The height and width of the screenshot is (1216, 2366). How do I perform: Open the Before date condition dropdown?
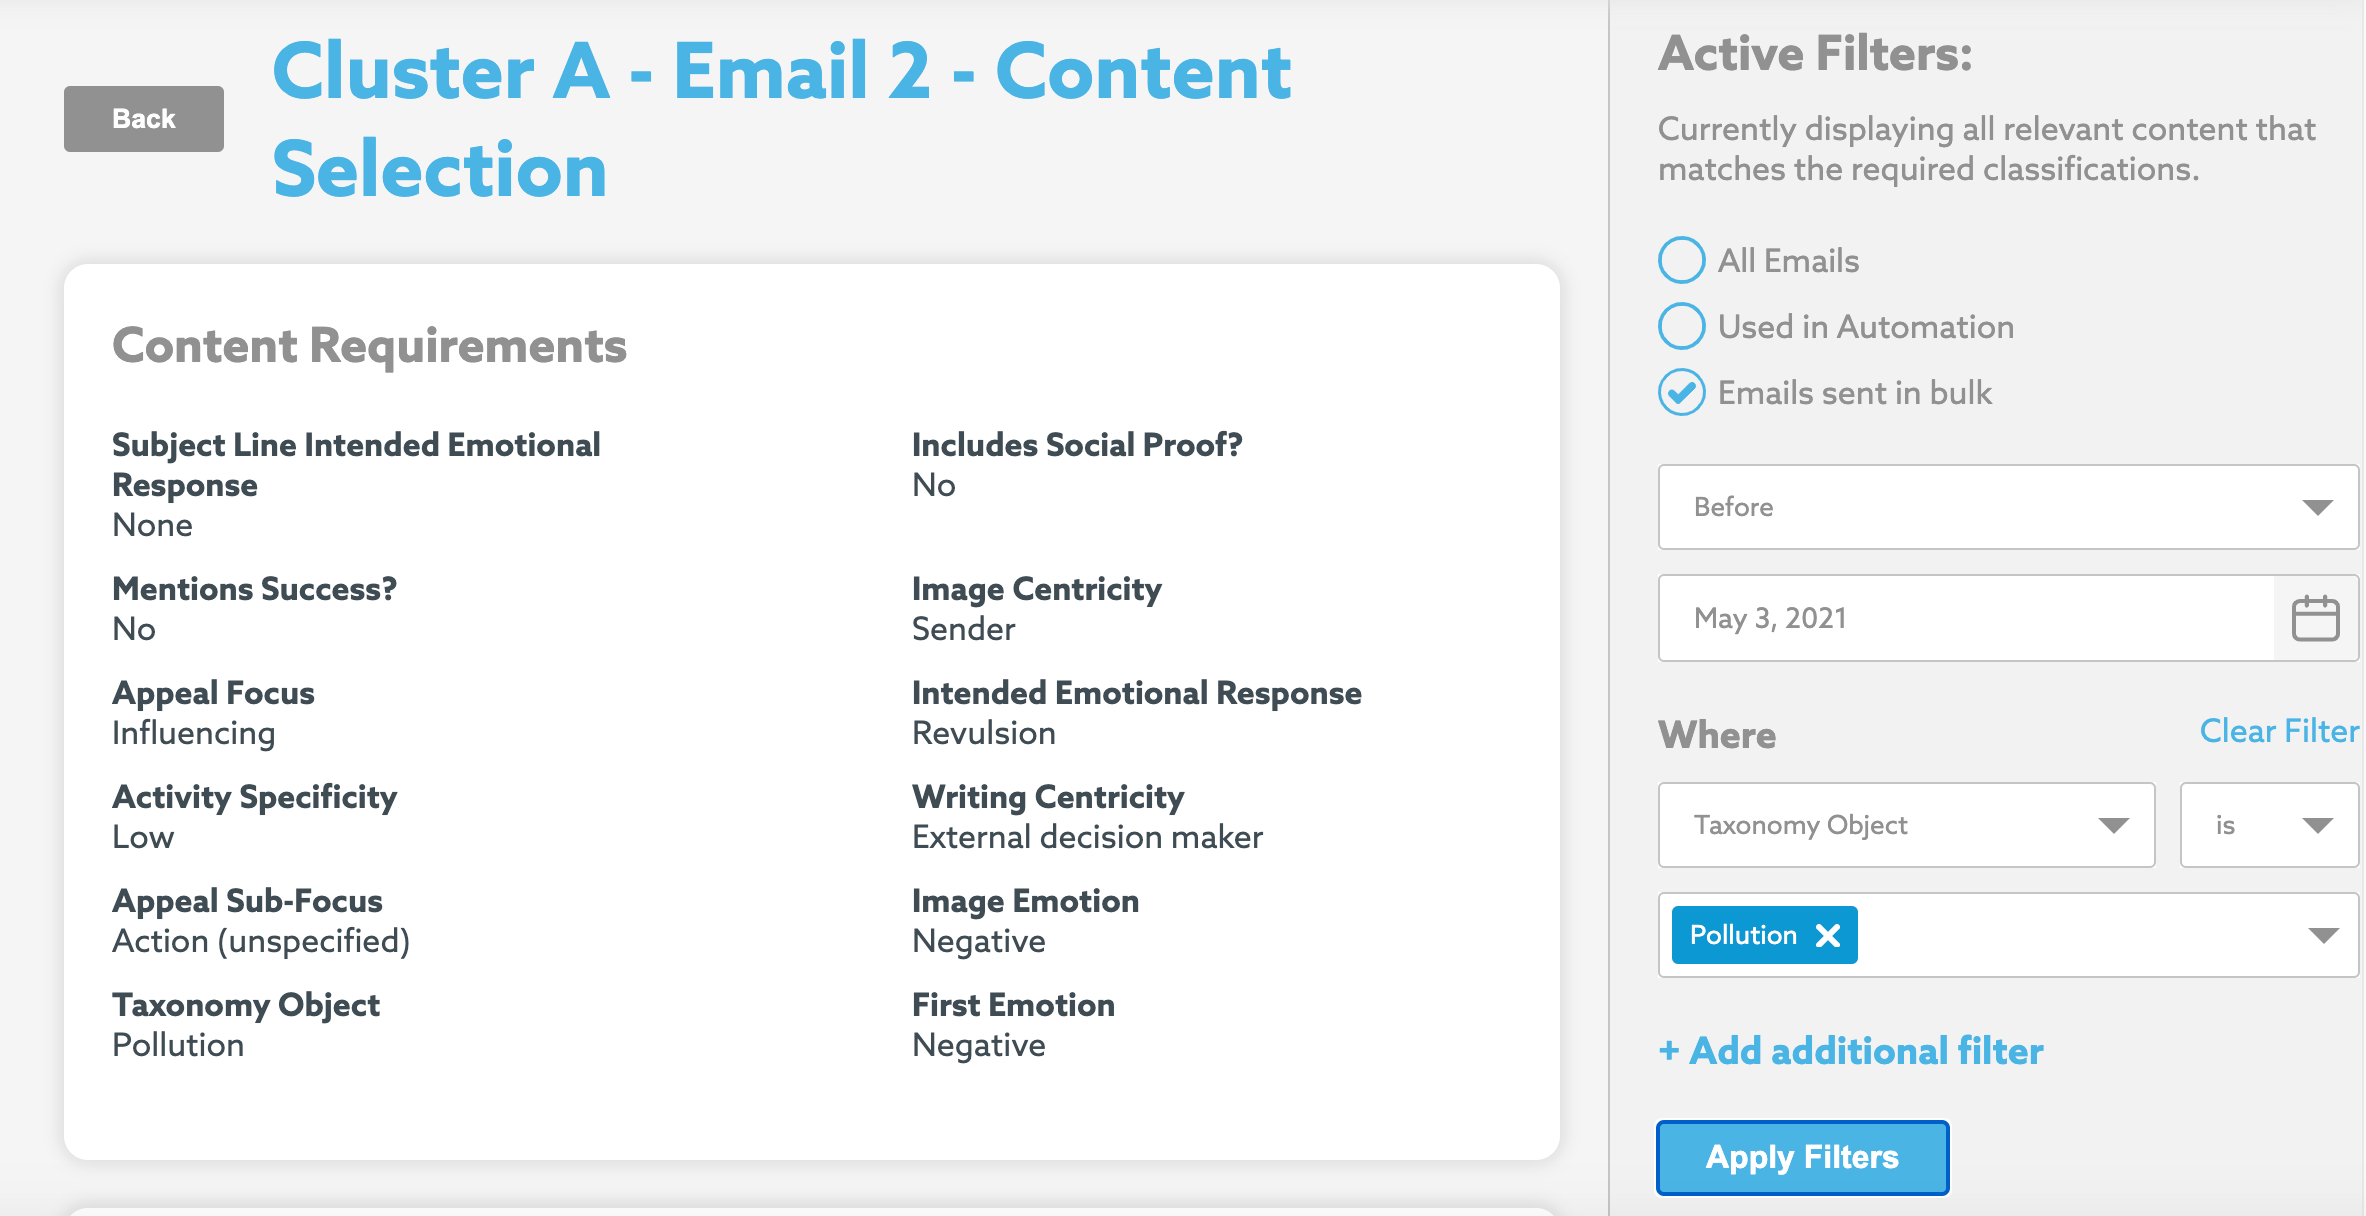2008,507
